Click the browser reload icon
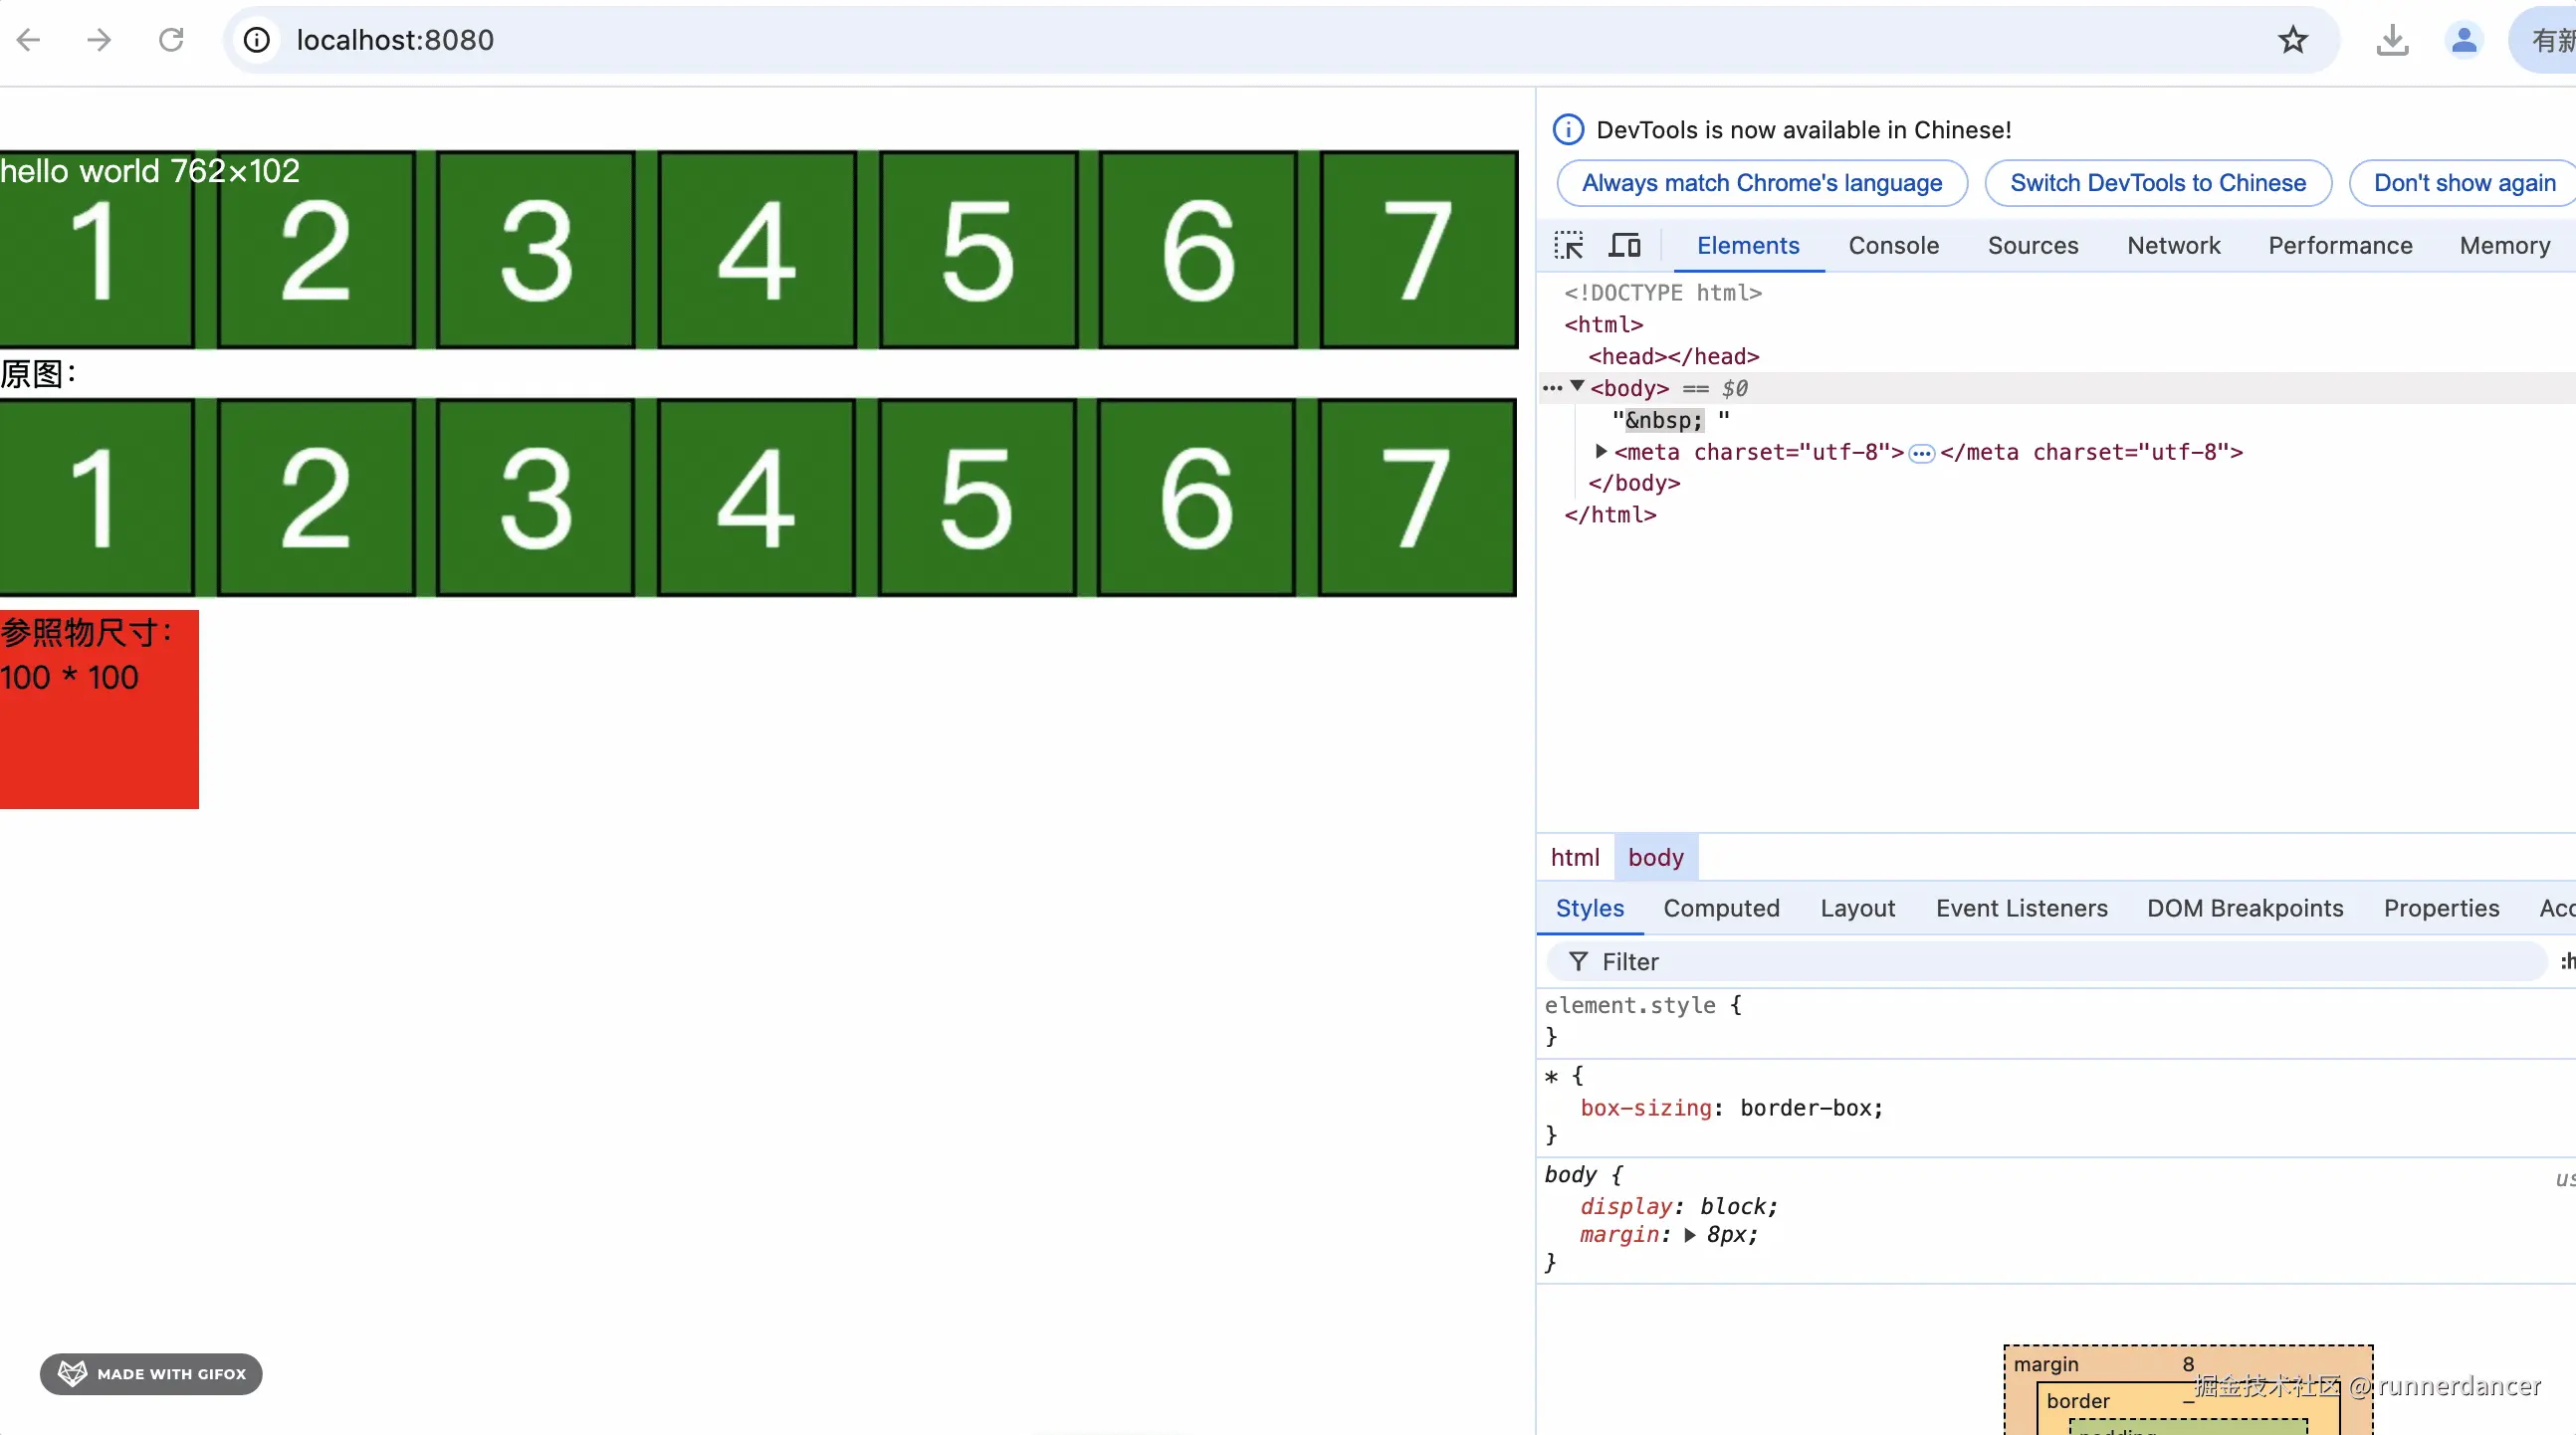The width and height of the screenshot is (2576, 1435). 171,40
